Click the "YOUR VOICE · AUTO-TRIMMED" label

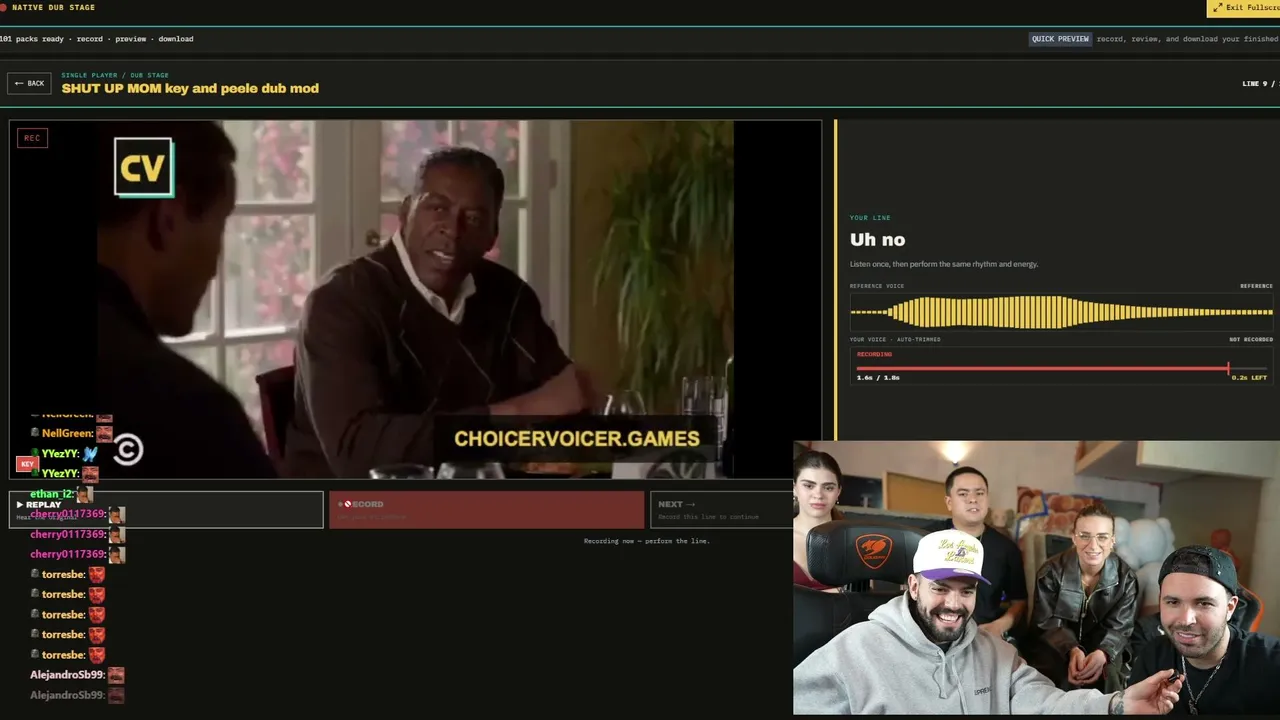coord(895,340)
